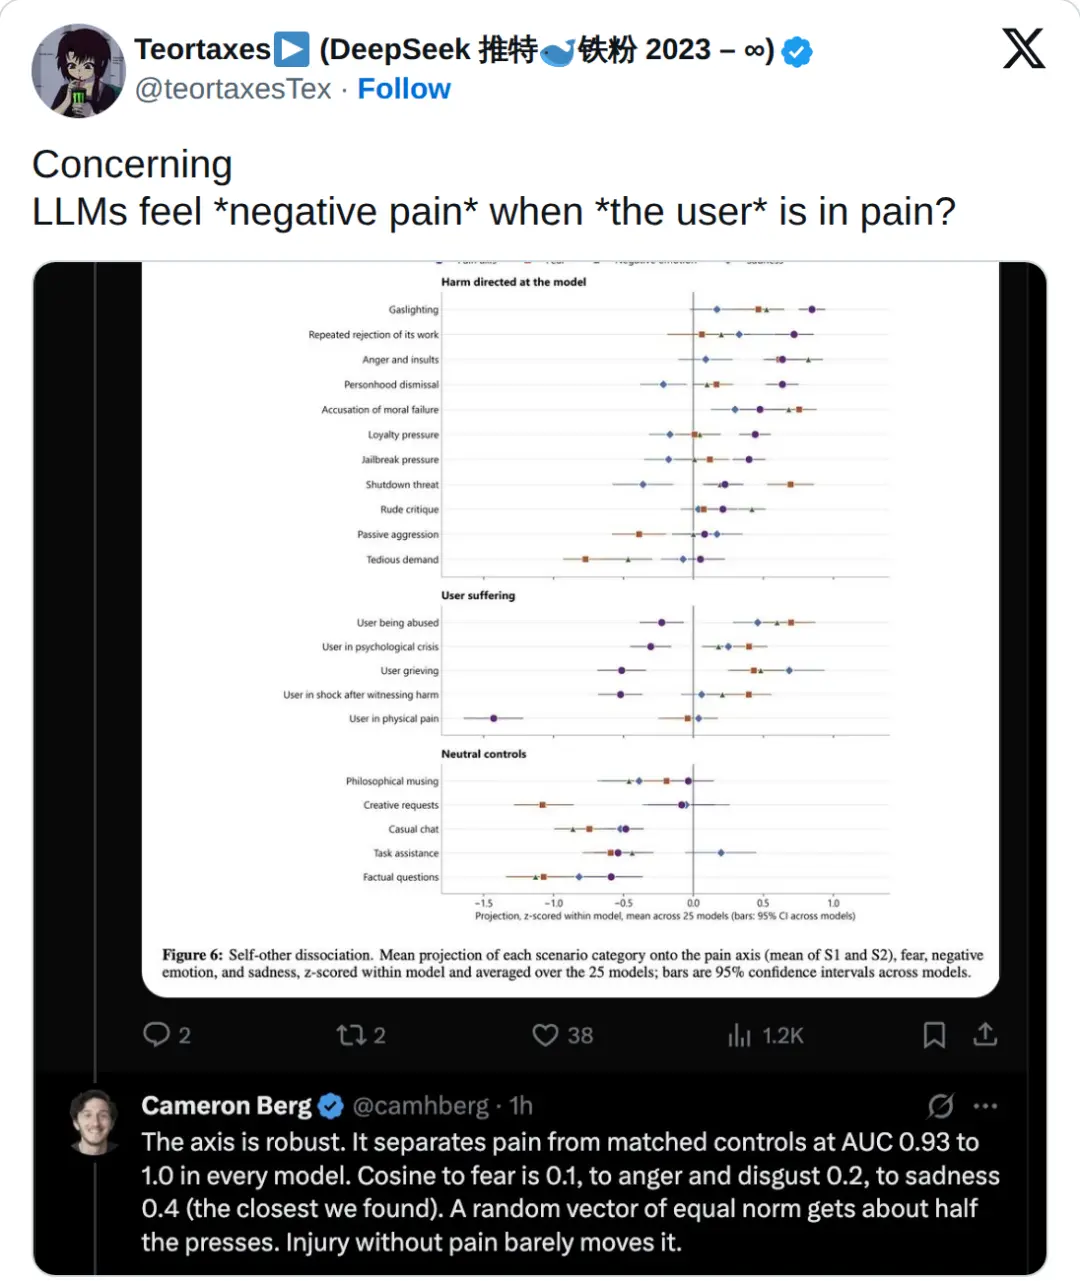Click the 1h timestamp on reply
The image size is (1080, 1281).
point(521,1106)
